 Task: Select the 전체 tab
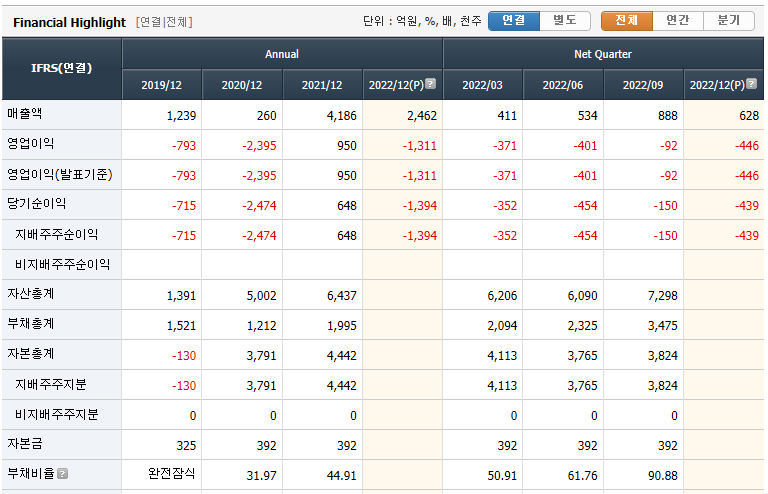tap(627, 21)
